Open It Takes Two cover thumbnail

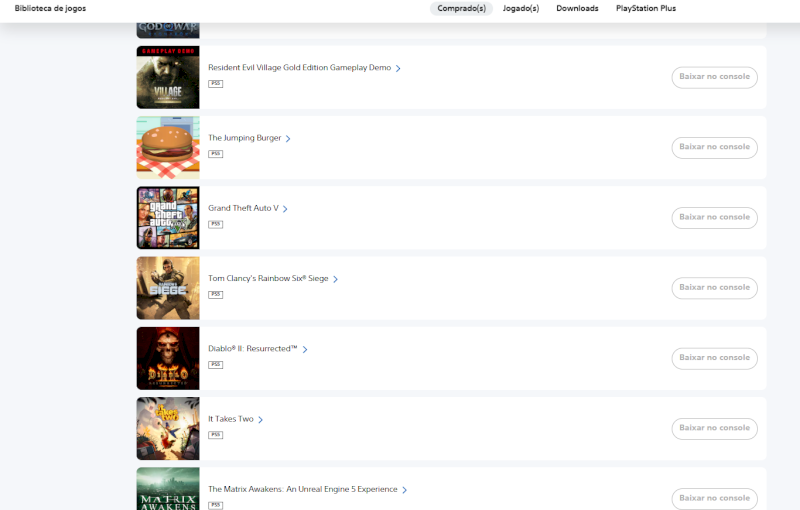pyautogui.click(x=168, y=429)
